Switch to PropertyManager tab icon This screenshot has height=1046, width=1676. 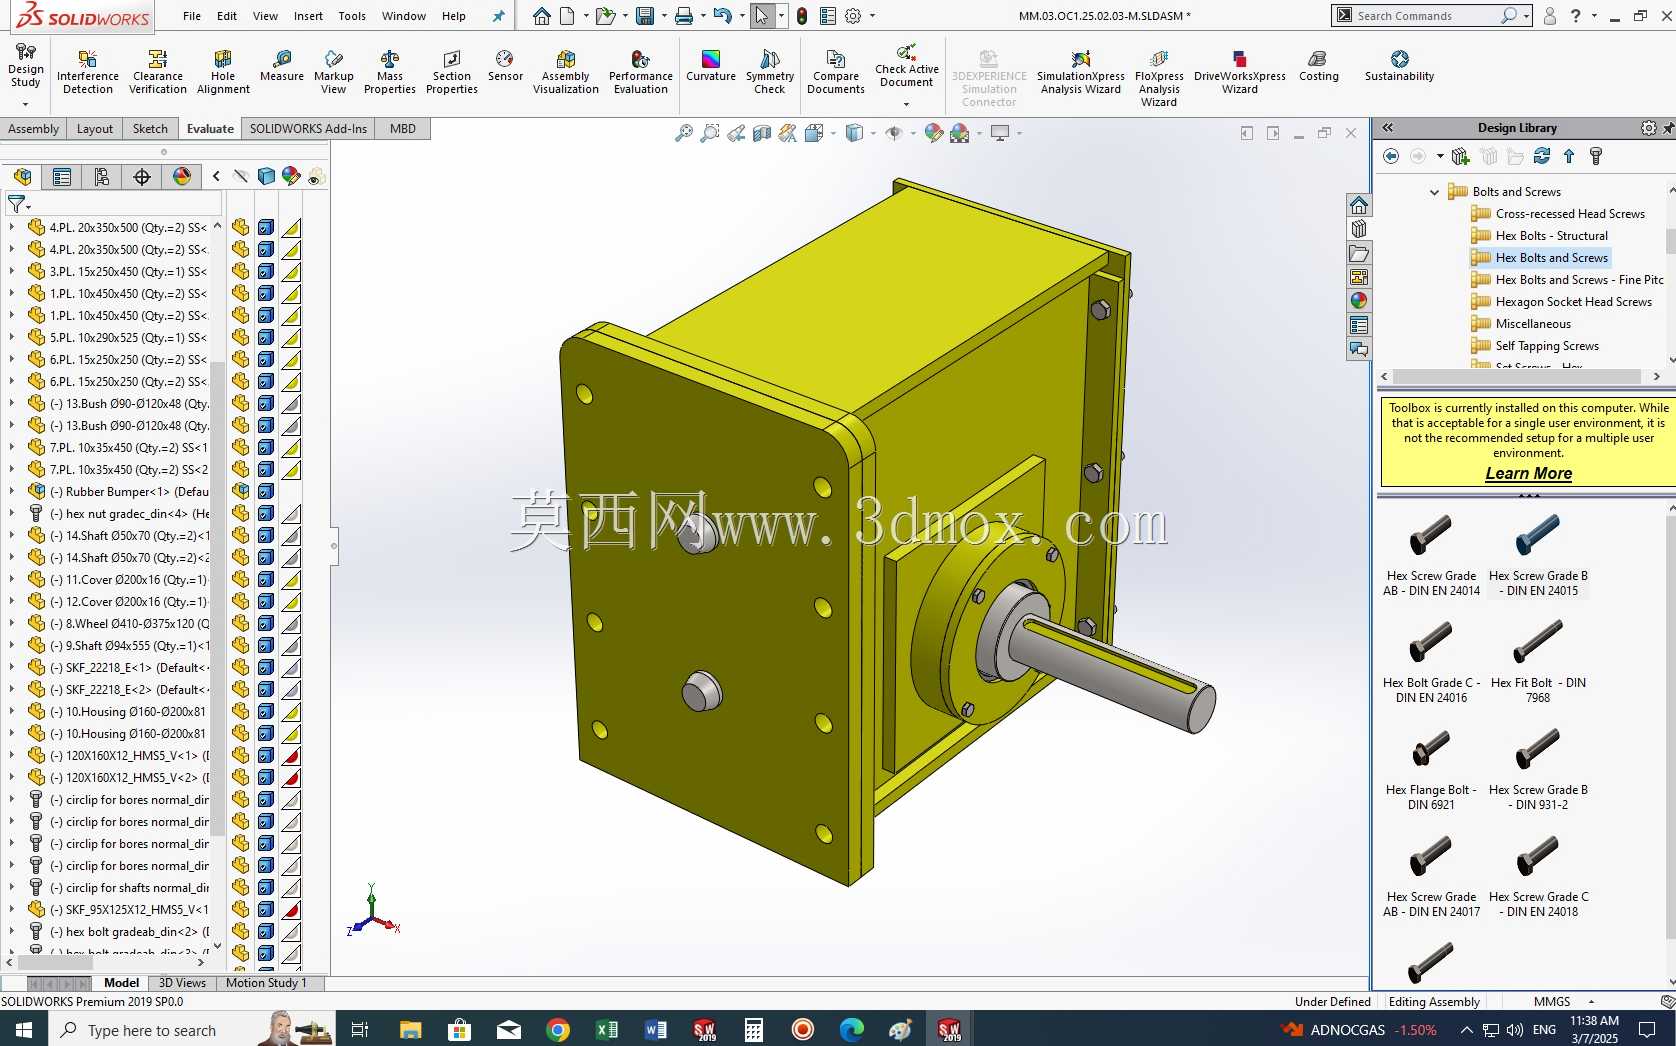point(62,177)
